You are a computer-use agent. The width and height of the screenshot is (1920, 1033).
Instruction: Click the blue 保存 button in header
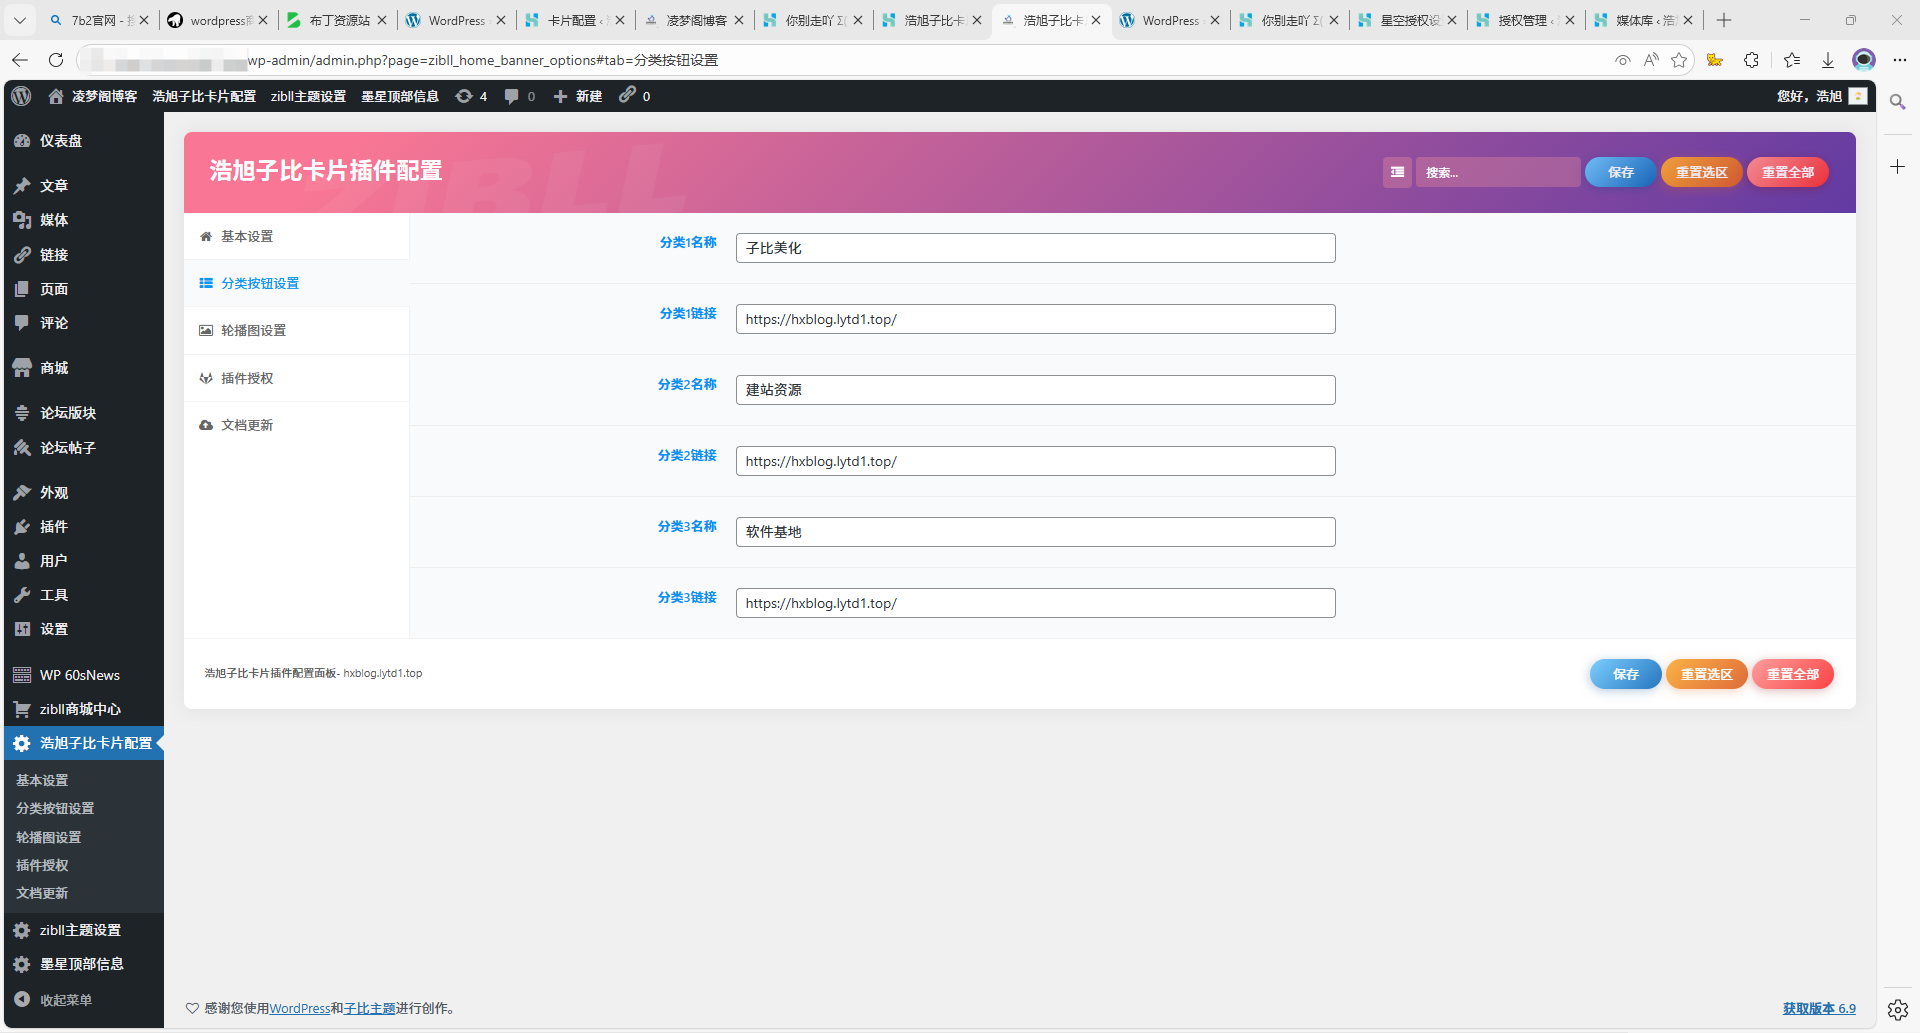coord(1620,172)
